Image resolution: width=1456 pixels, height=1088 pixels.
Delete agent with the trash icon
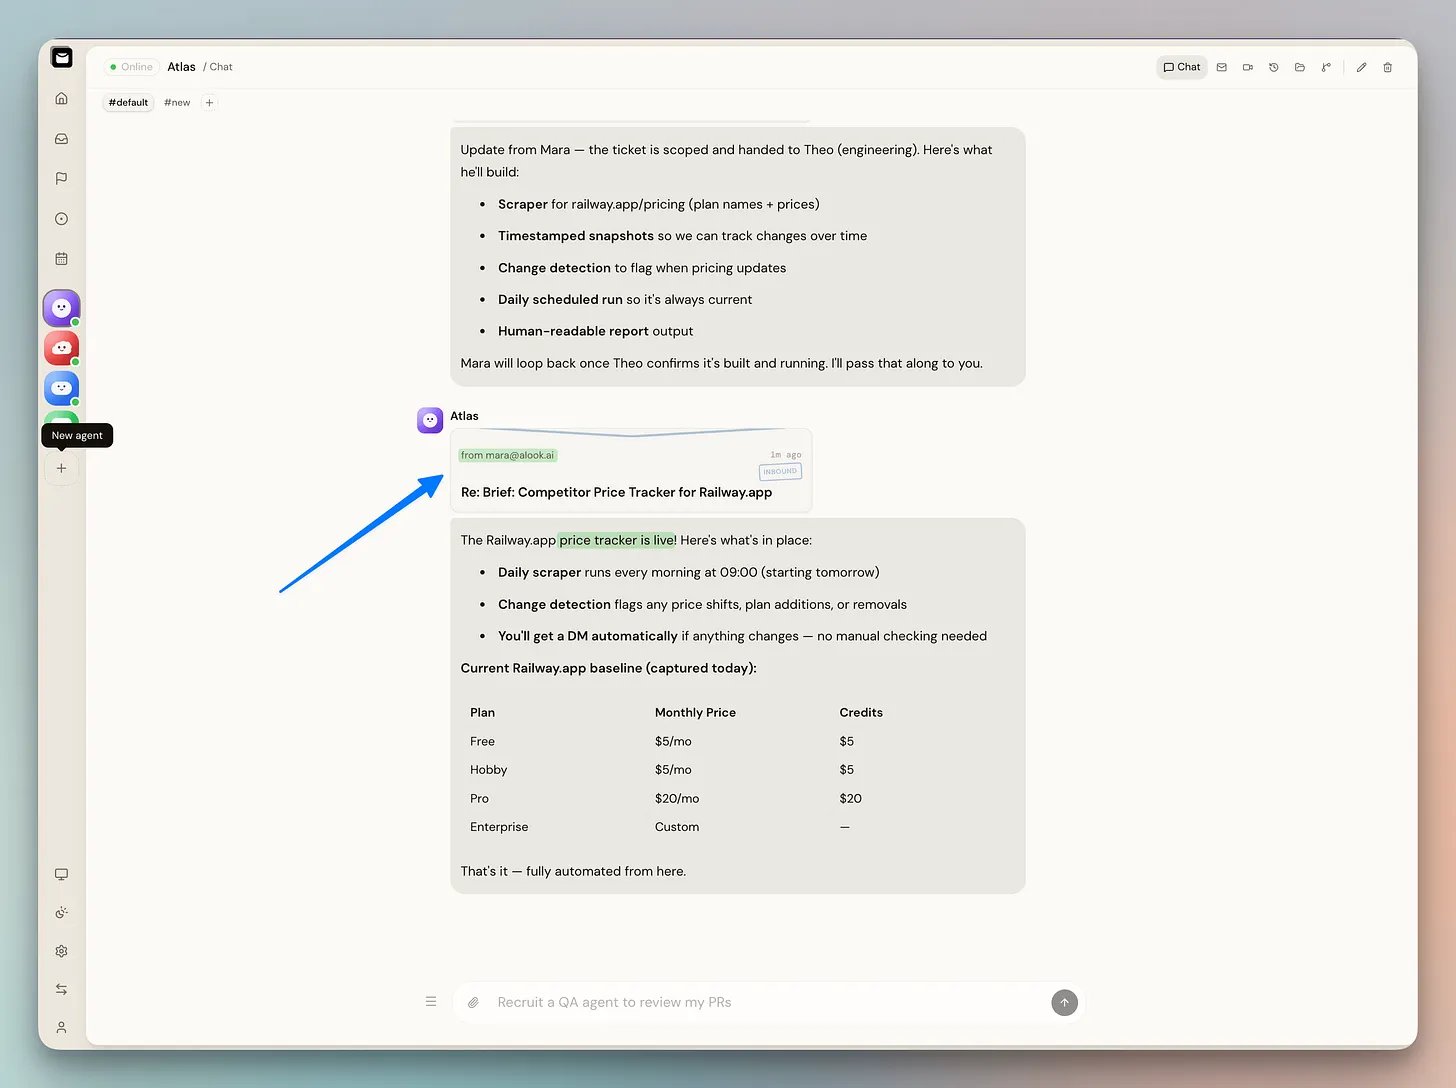[1388, 67]
